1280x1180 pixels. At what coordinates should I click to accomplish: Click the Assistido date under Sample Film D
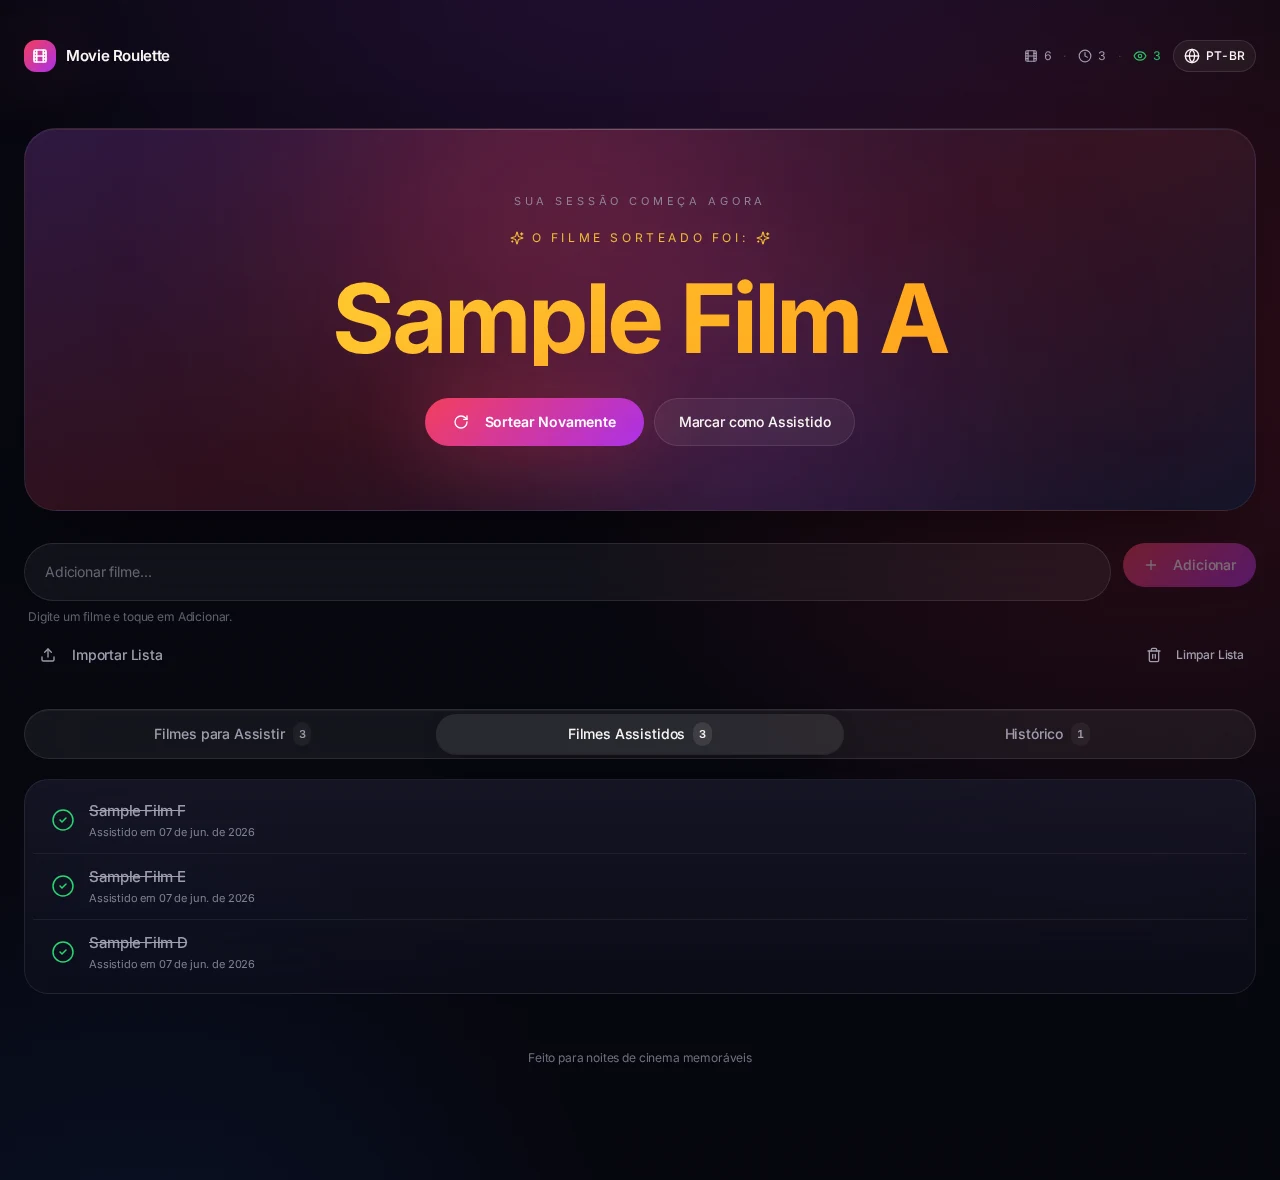pos(172,964)
